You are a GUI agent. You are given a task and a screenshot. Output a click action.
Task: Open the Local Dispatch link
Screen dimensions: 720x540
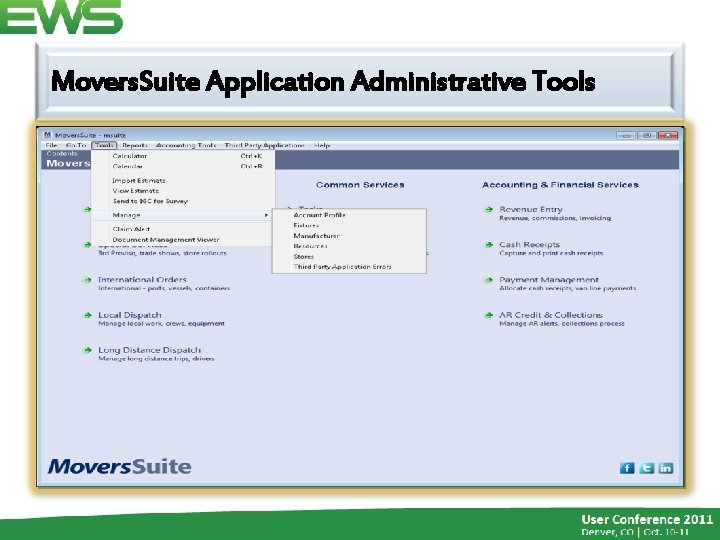(x=130, y=315)
